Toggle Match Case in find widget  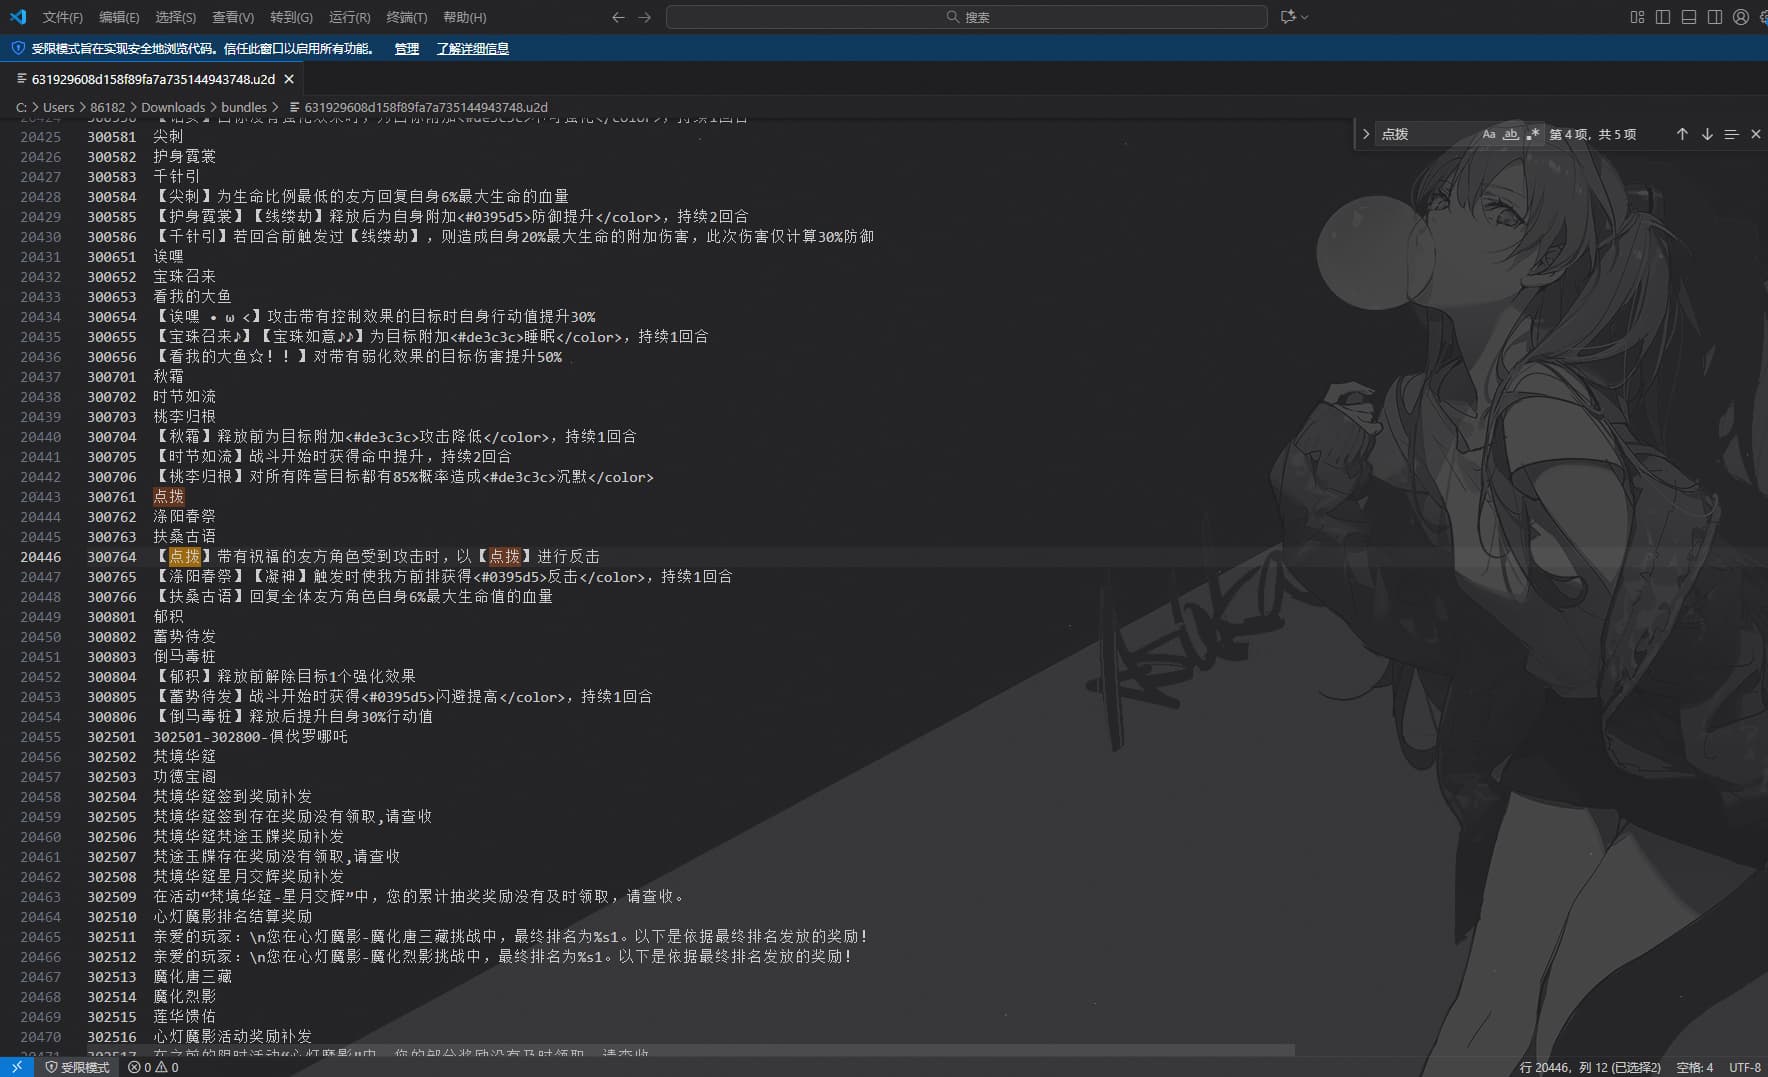1488,134
